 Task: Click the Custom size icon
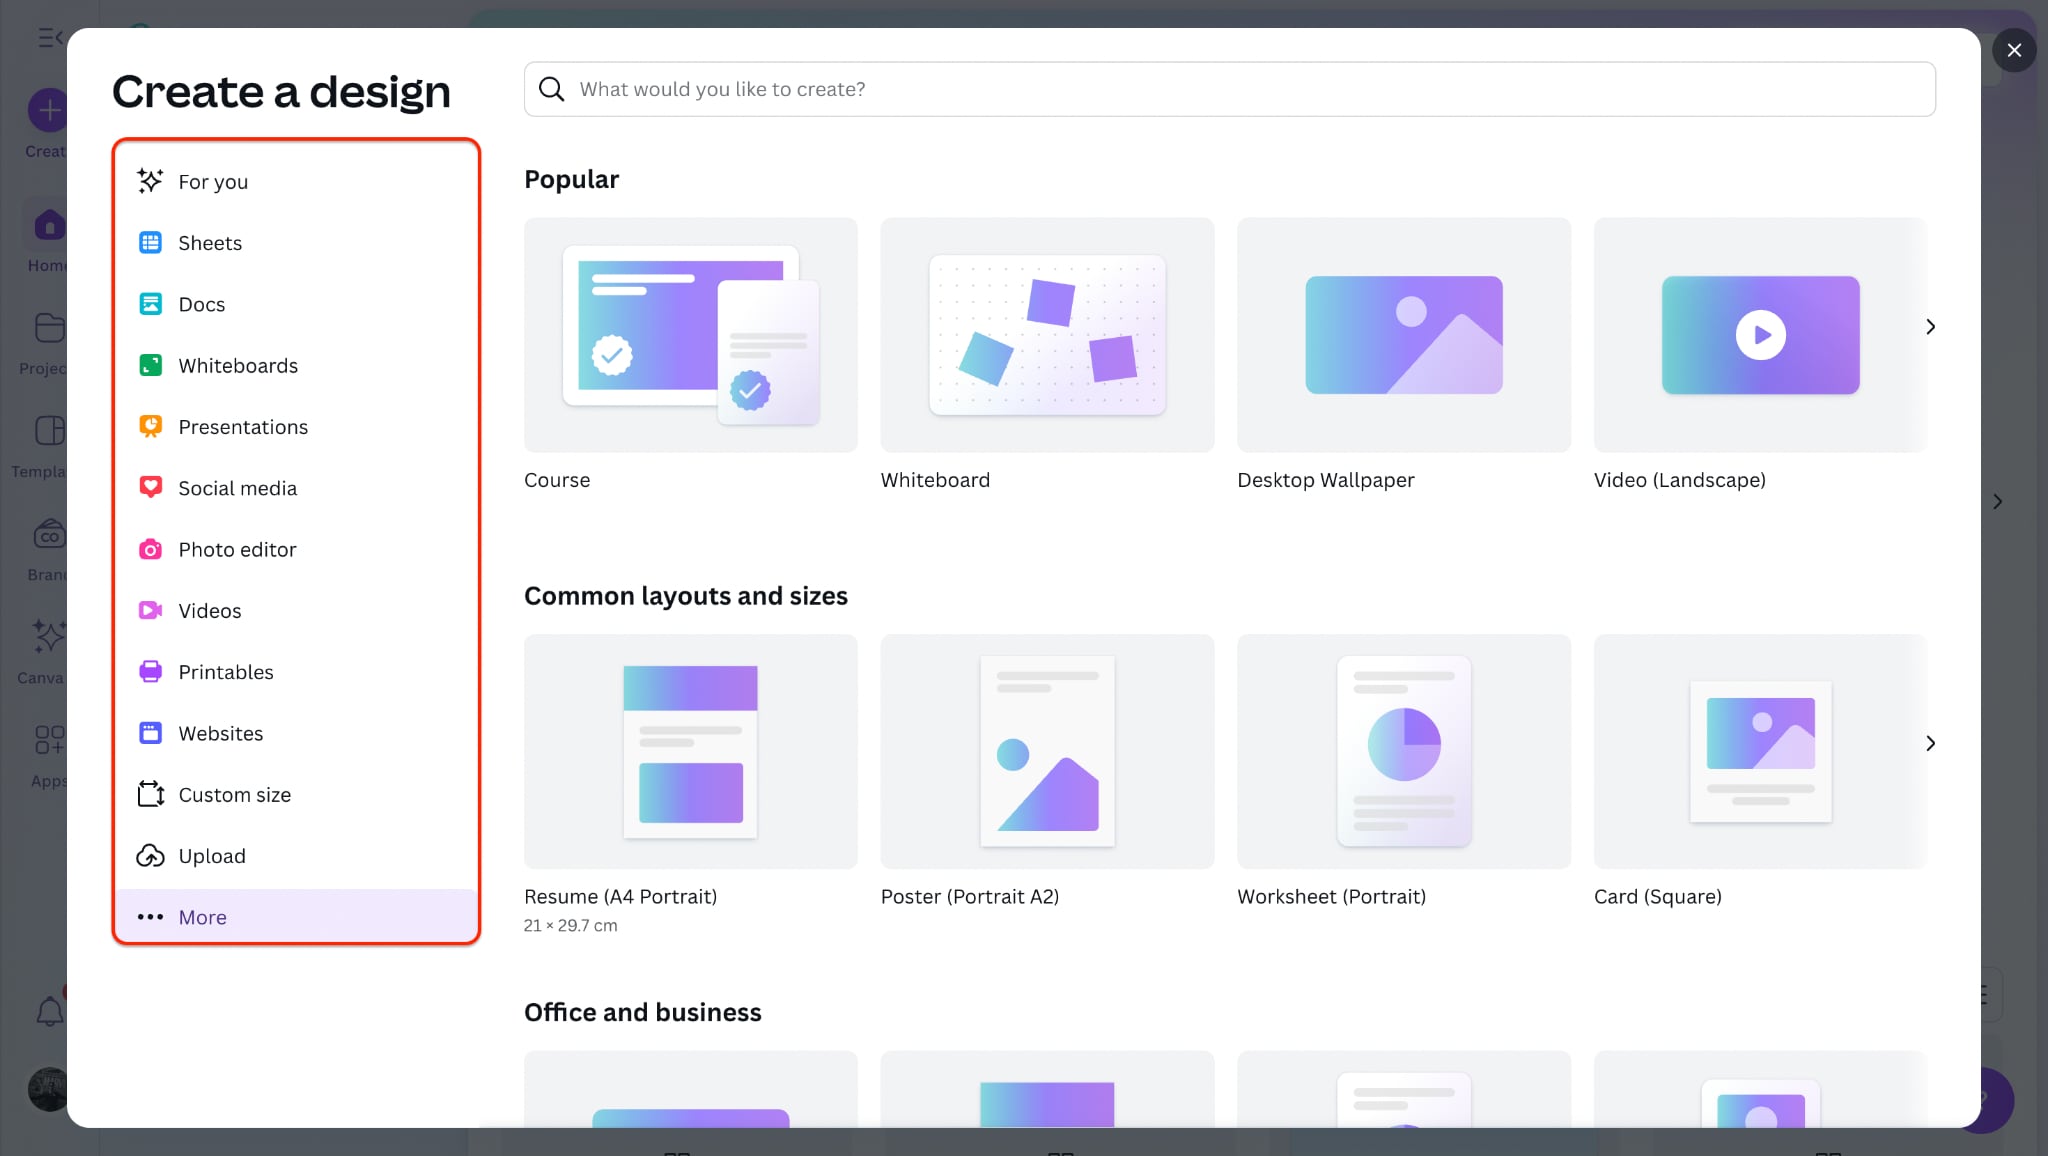click(150, 795)
